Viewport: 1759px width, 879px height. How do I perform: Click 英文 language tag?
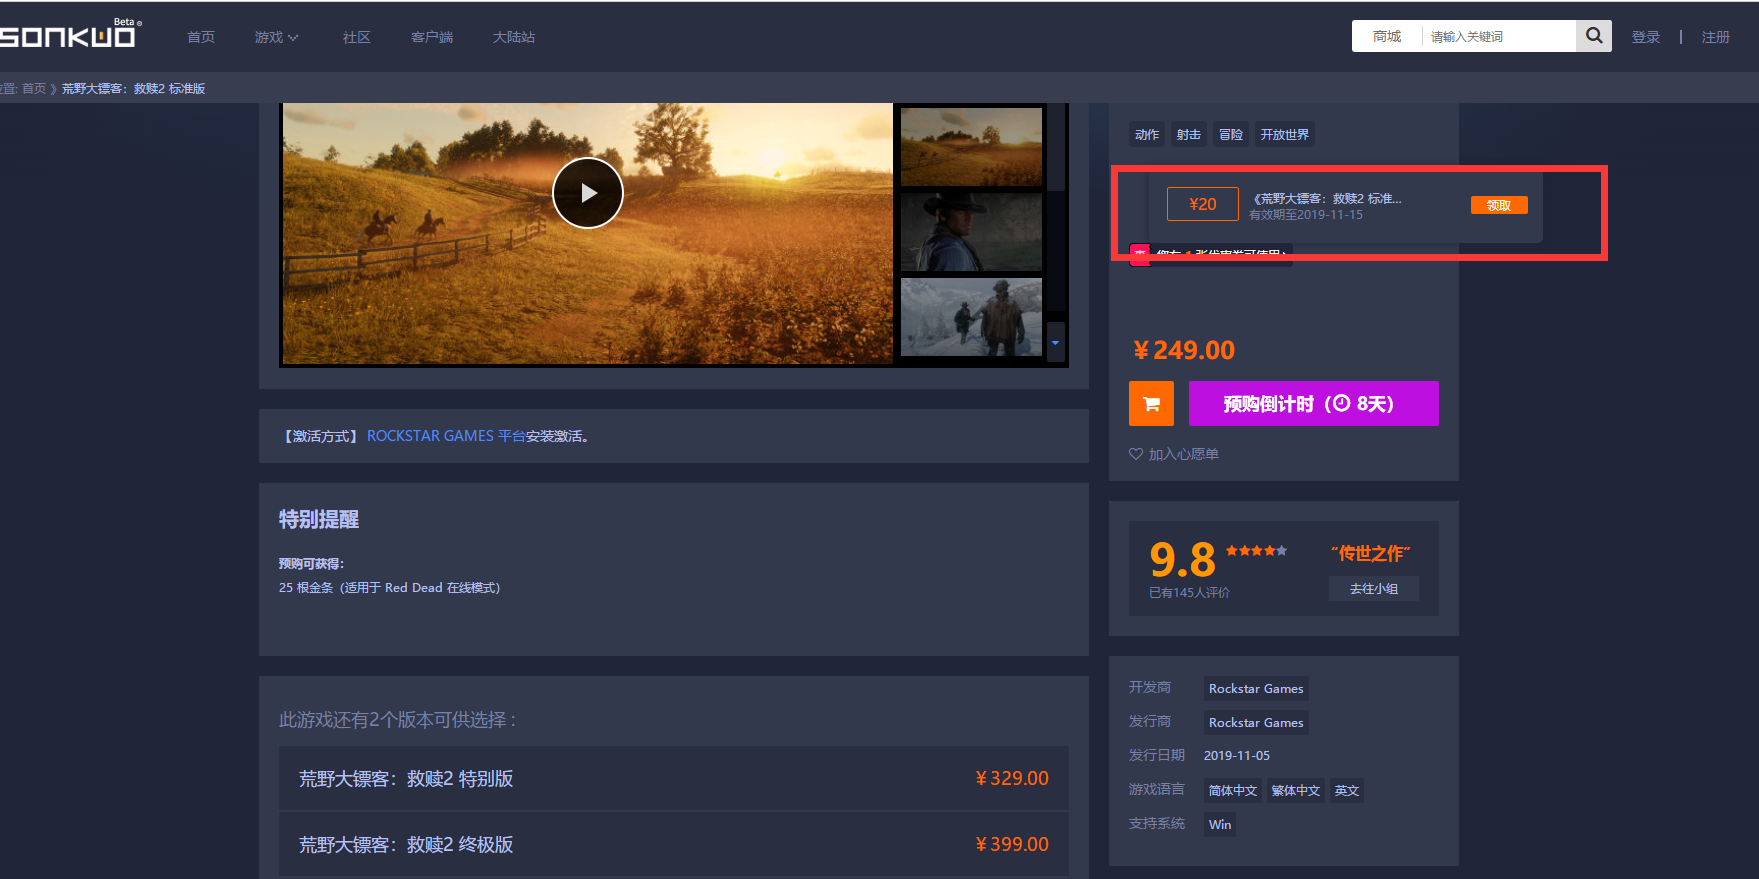(x=1347, y=791)
